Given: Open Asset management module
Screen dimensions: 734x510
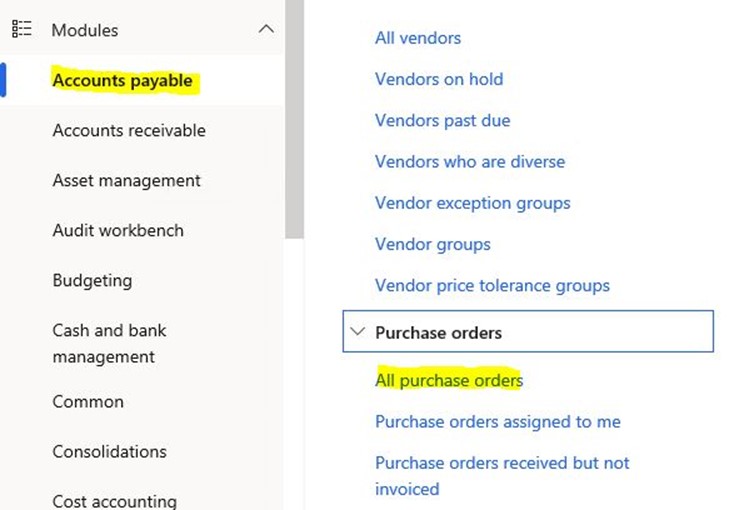Looking at the screenshot, I should tap(126, 180).
